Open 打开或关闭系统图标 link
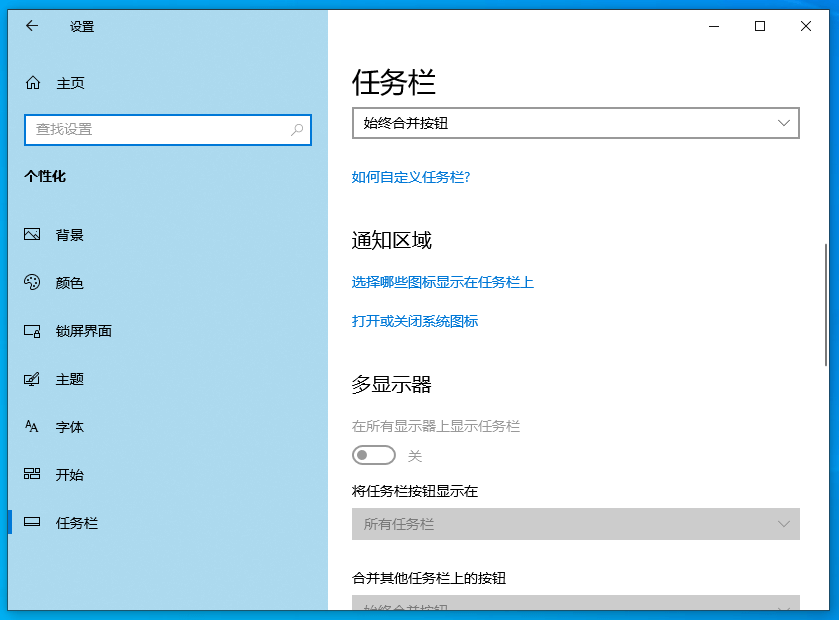839x620 pixels. [x=414, y=321]
